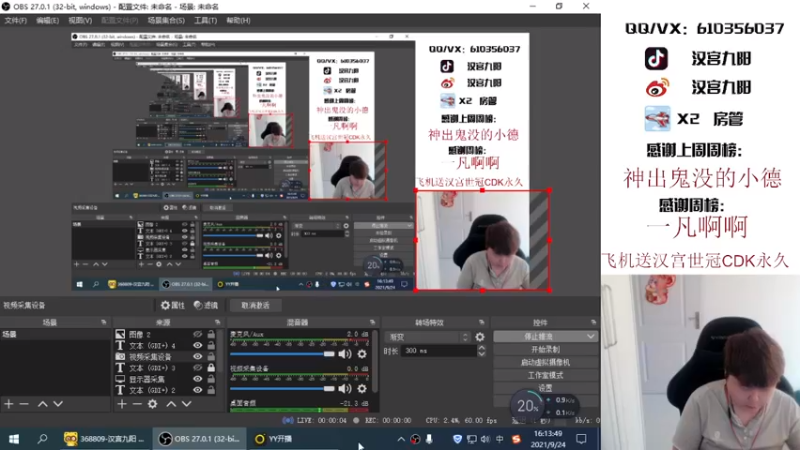The image size is (800, 450).
Task: Select the 文本 (GDI+) 2 source row
Action: (x=165, y=390)
